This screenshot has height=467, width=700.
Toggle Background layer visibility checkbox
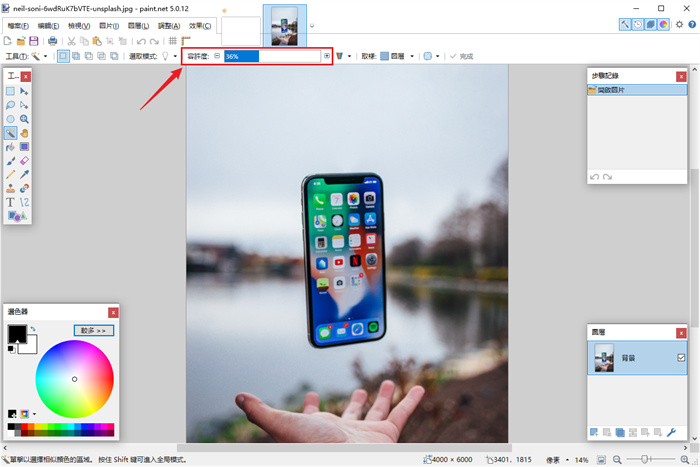(x=681, y=358)
